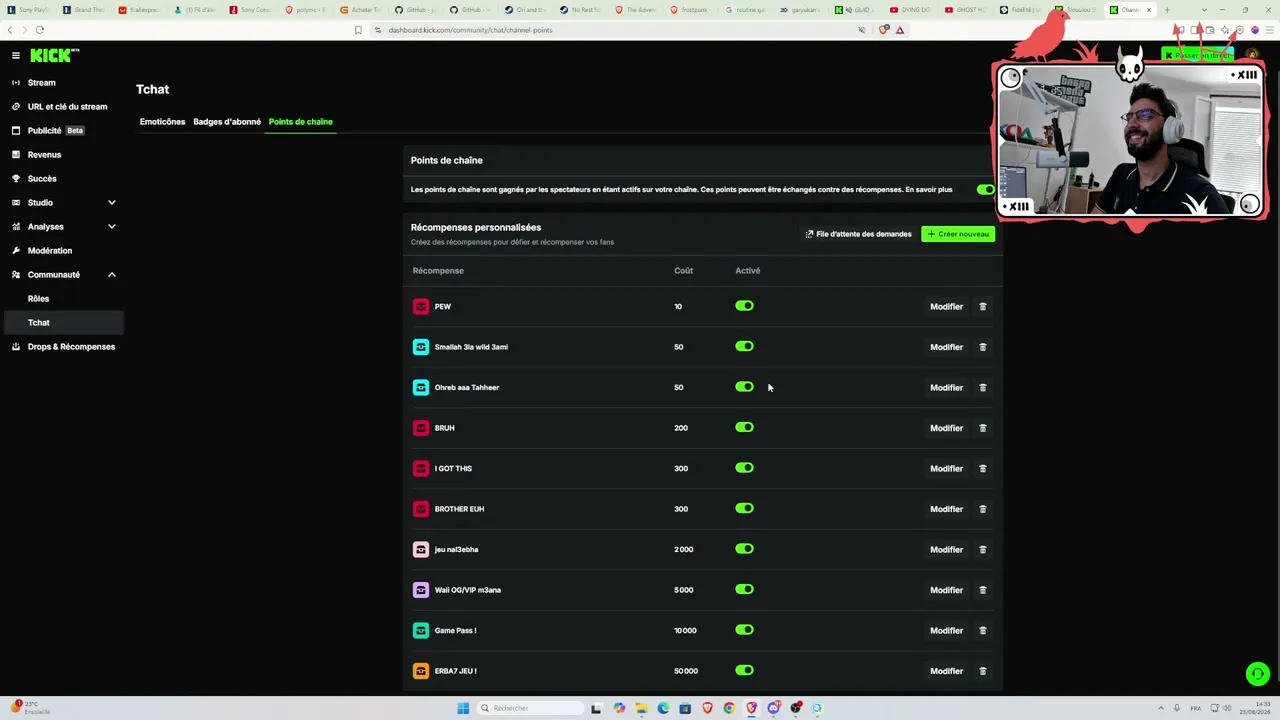
Task: Click the Stream sidebar icon
Action: (16, 83)
